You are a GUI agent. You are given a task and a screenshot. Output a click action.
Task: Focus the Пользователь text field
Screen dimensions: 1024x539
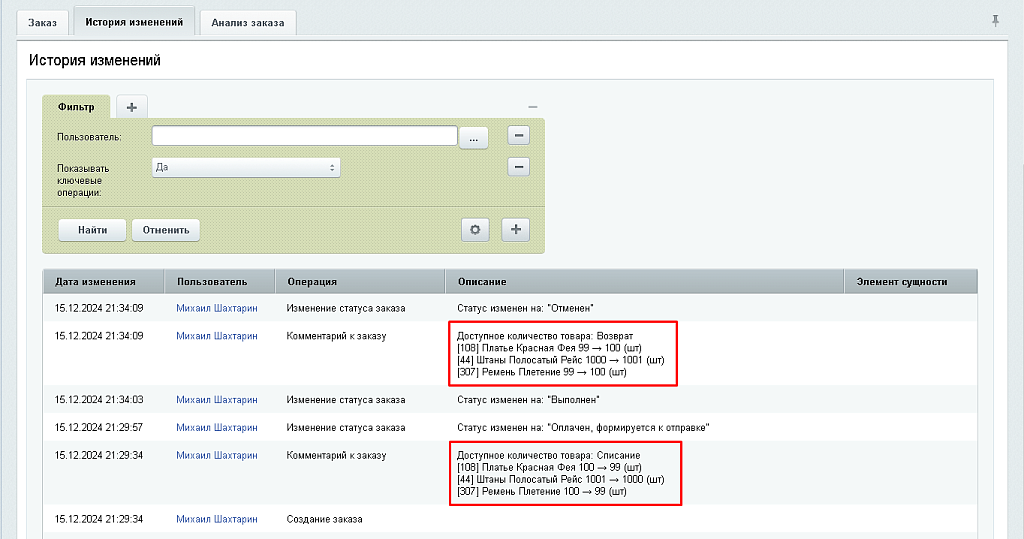tap(304, 136)
